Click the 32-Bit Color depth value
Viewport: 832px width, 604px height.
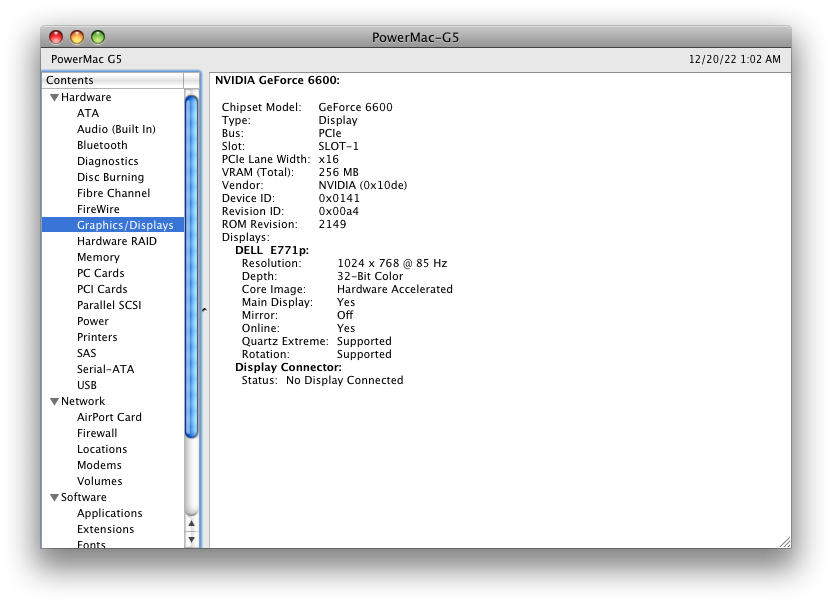(370, 276)
